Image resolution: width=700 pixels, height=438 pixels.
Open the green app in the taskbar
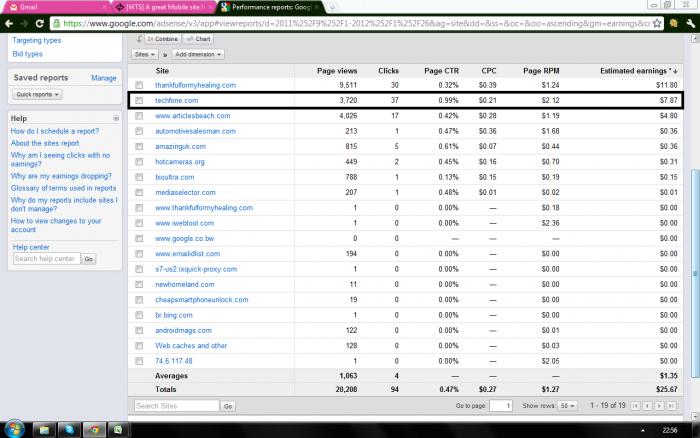click(x=118, y=430)
